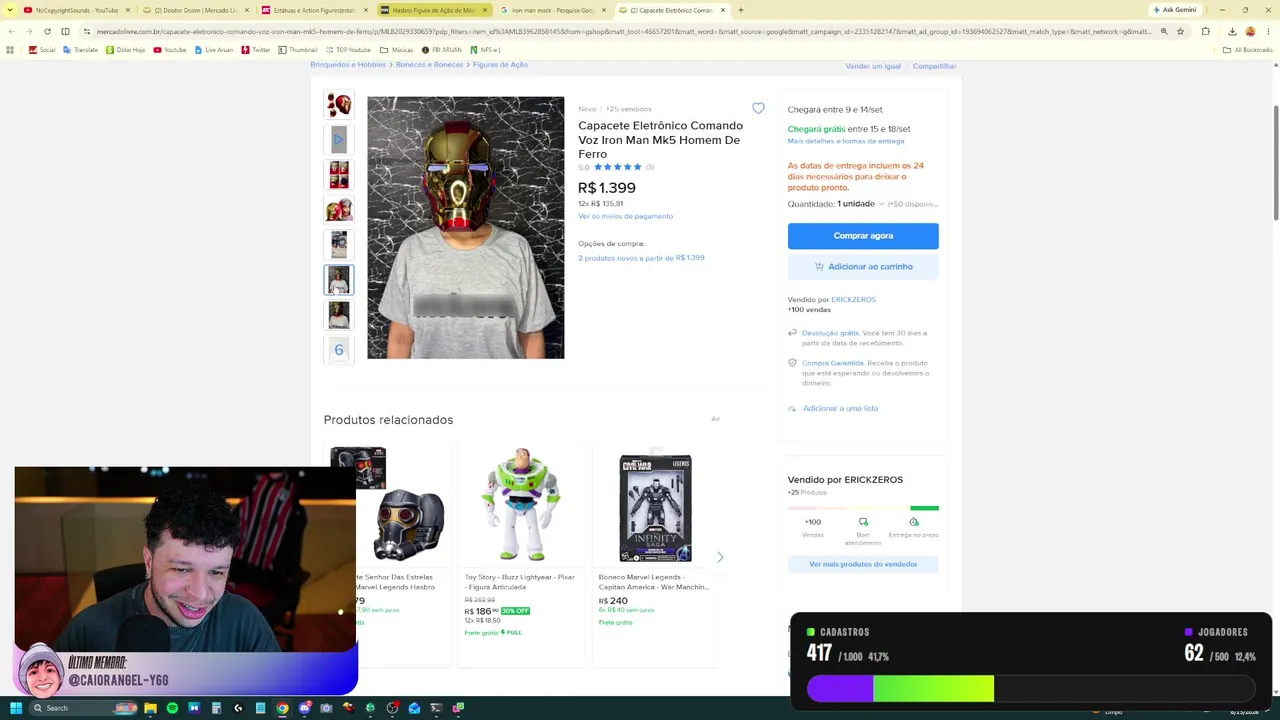The image size is (1280, 720).
Task: Open Ver os meios de pagamento link
Action: (625, 216)
